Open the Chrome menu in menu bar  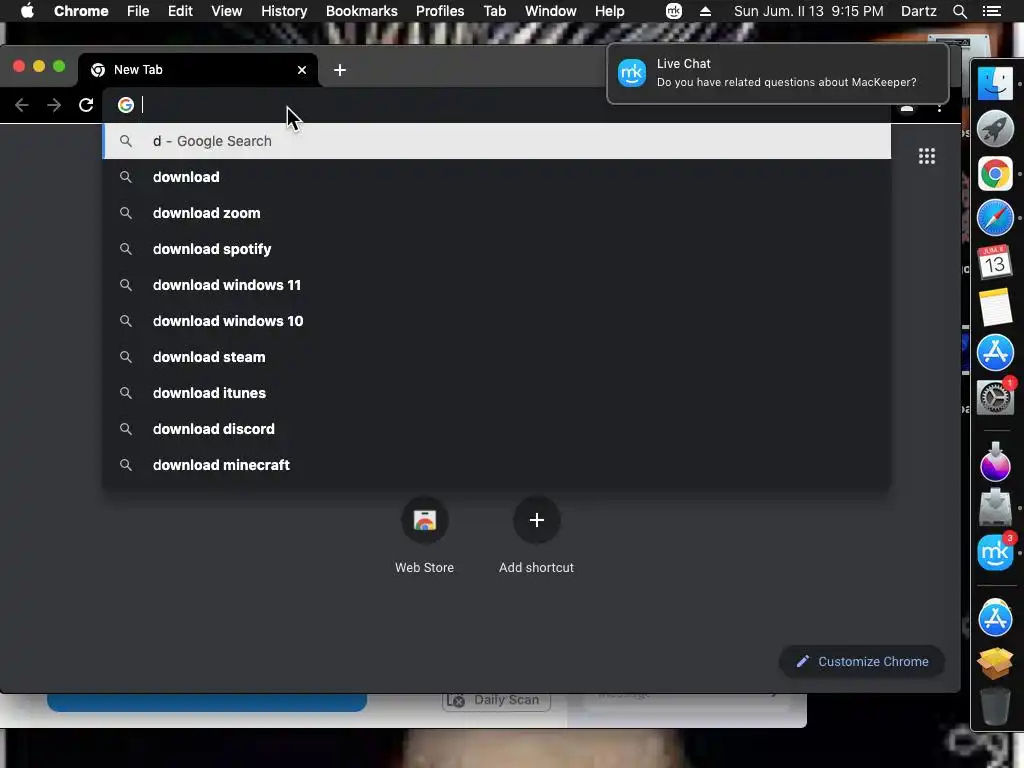point(81,11)
